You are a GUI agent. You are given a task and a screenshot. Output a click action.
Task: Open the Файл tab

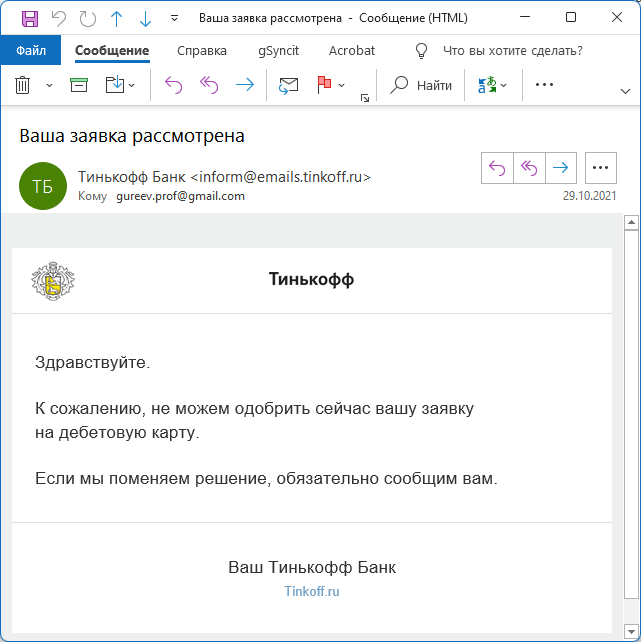point(31,50)
